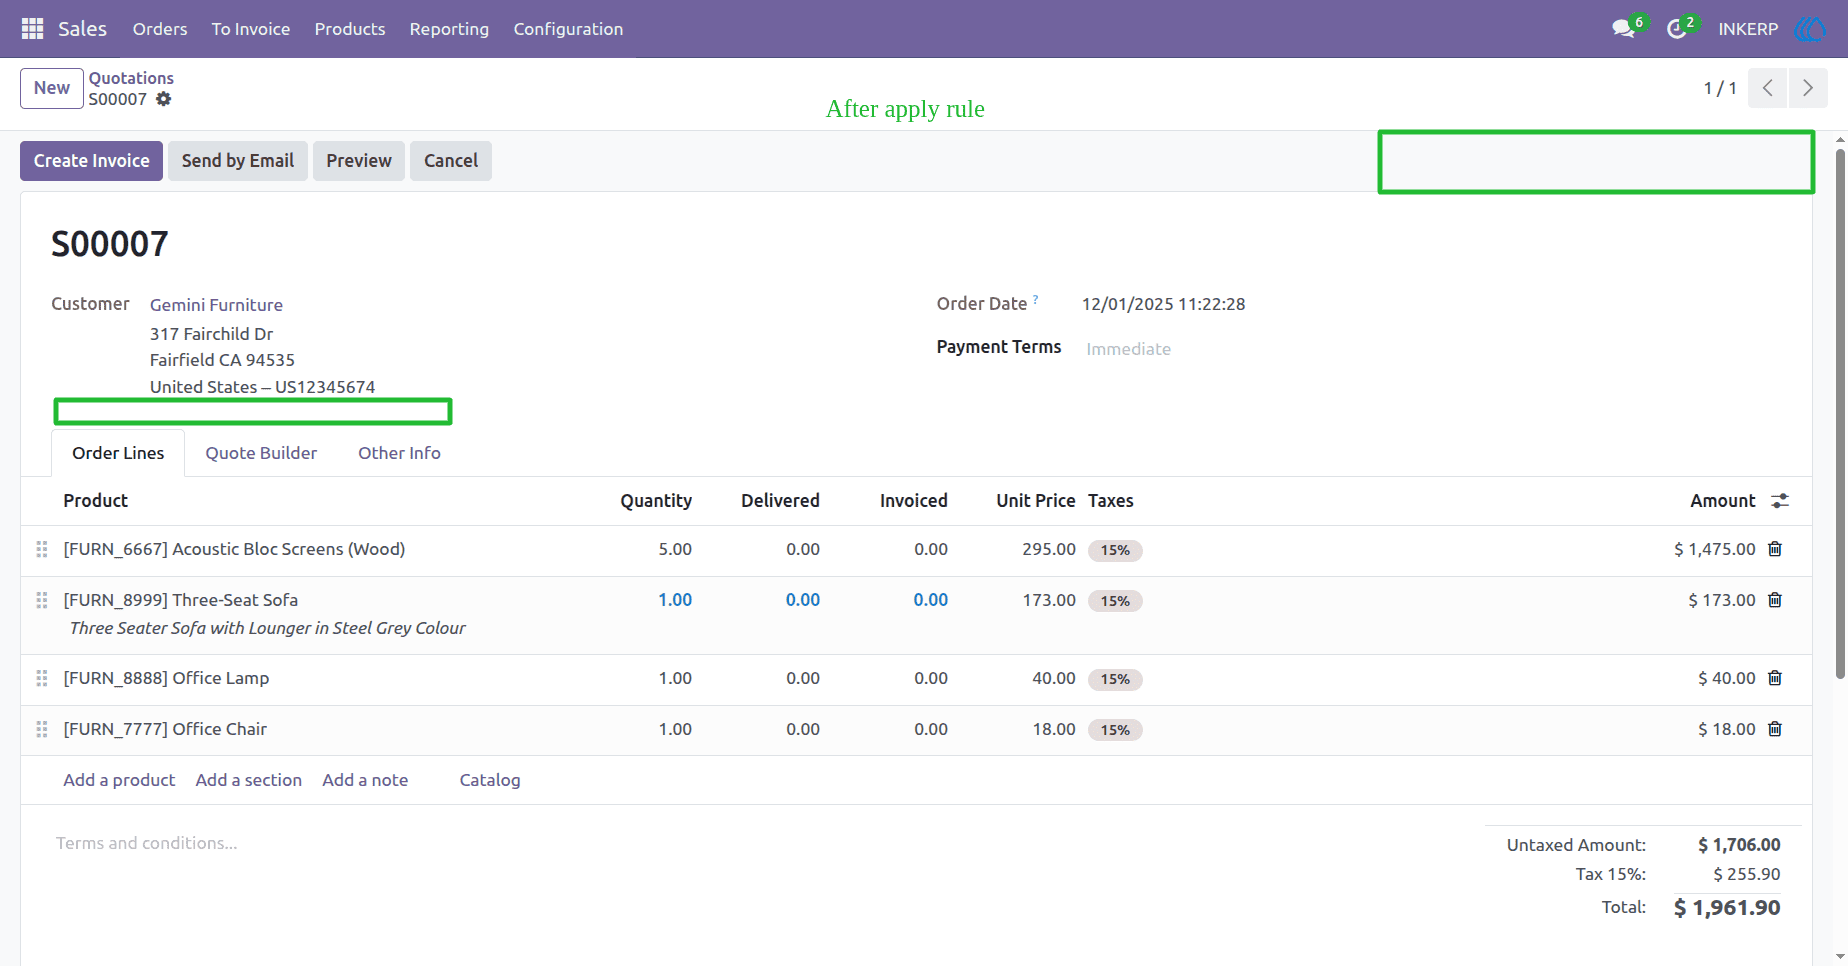This screenshot has height=966, width=1848.
Task: Click Add a product
Action: (119, 780)
